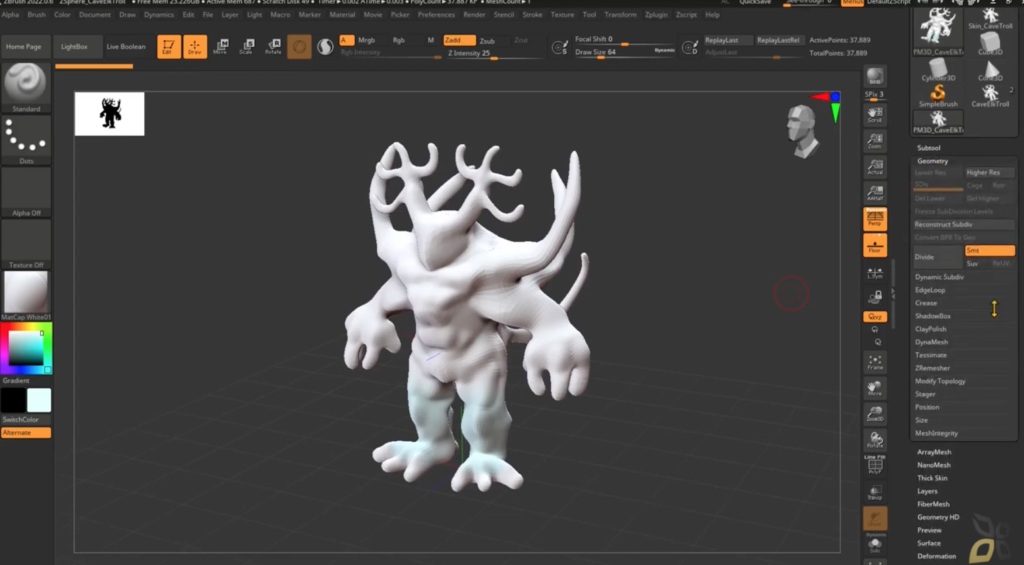Screen dimensions: 1024x565
Task: Open the Stroke menu
Action: click(x=532, y=14)
